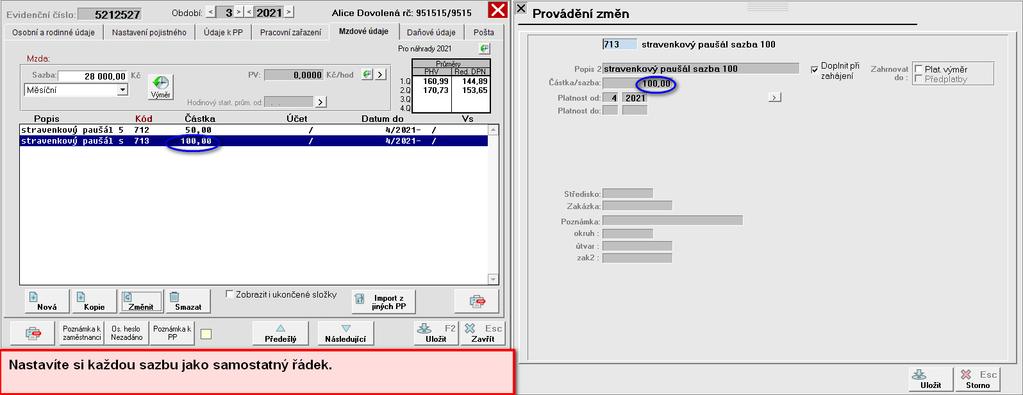Toggle Doplnit při zahájení checkbox
Viewport: 1023px width, 395px height.
[814, 69]
